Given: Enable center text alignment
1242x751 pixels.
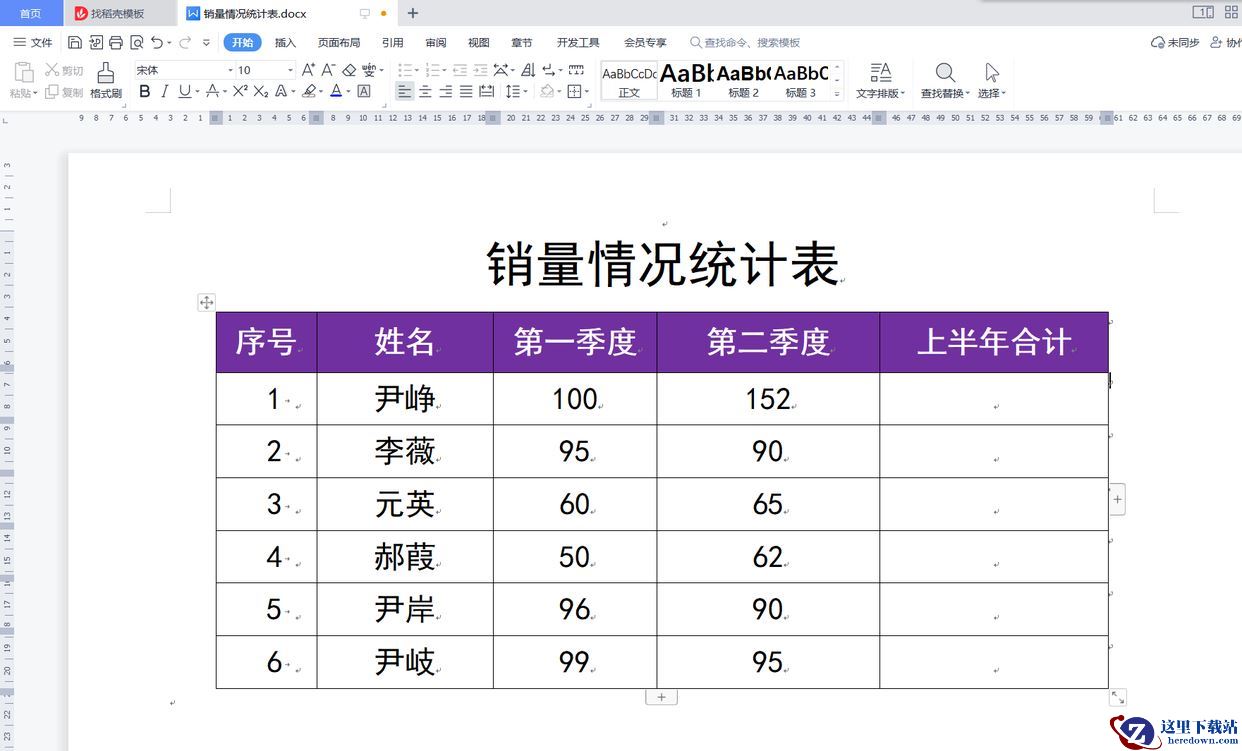Looking at the screenshot, I should [425, 91].
